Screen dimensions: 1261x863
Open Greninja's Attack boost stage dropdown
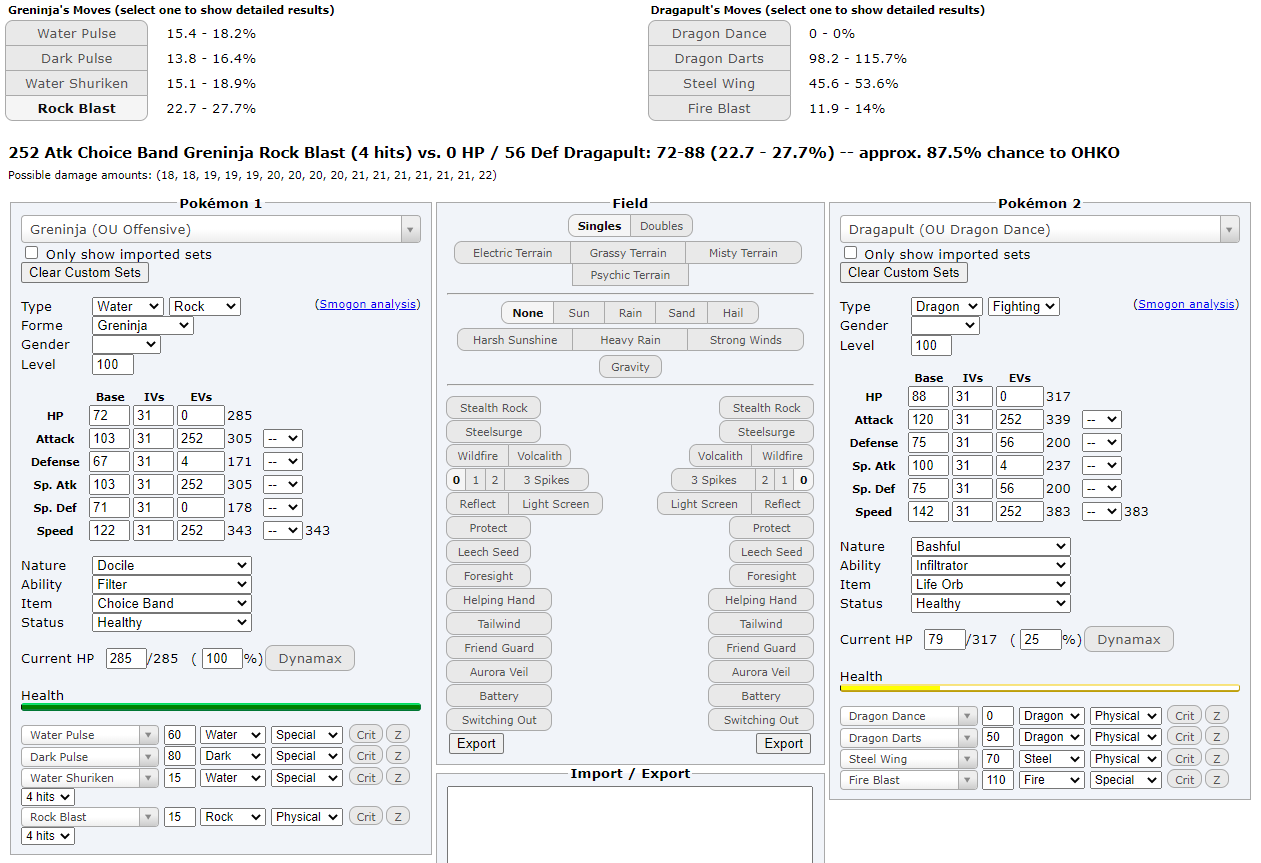tap(282, 438)
